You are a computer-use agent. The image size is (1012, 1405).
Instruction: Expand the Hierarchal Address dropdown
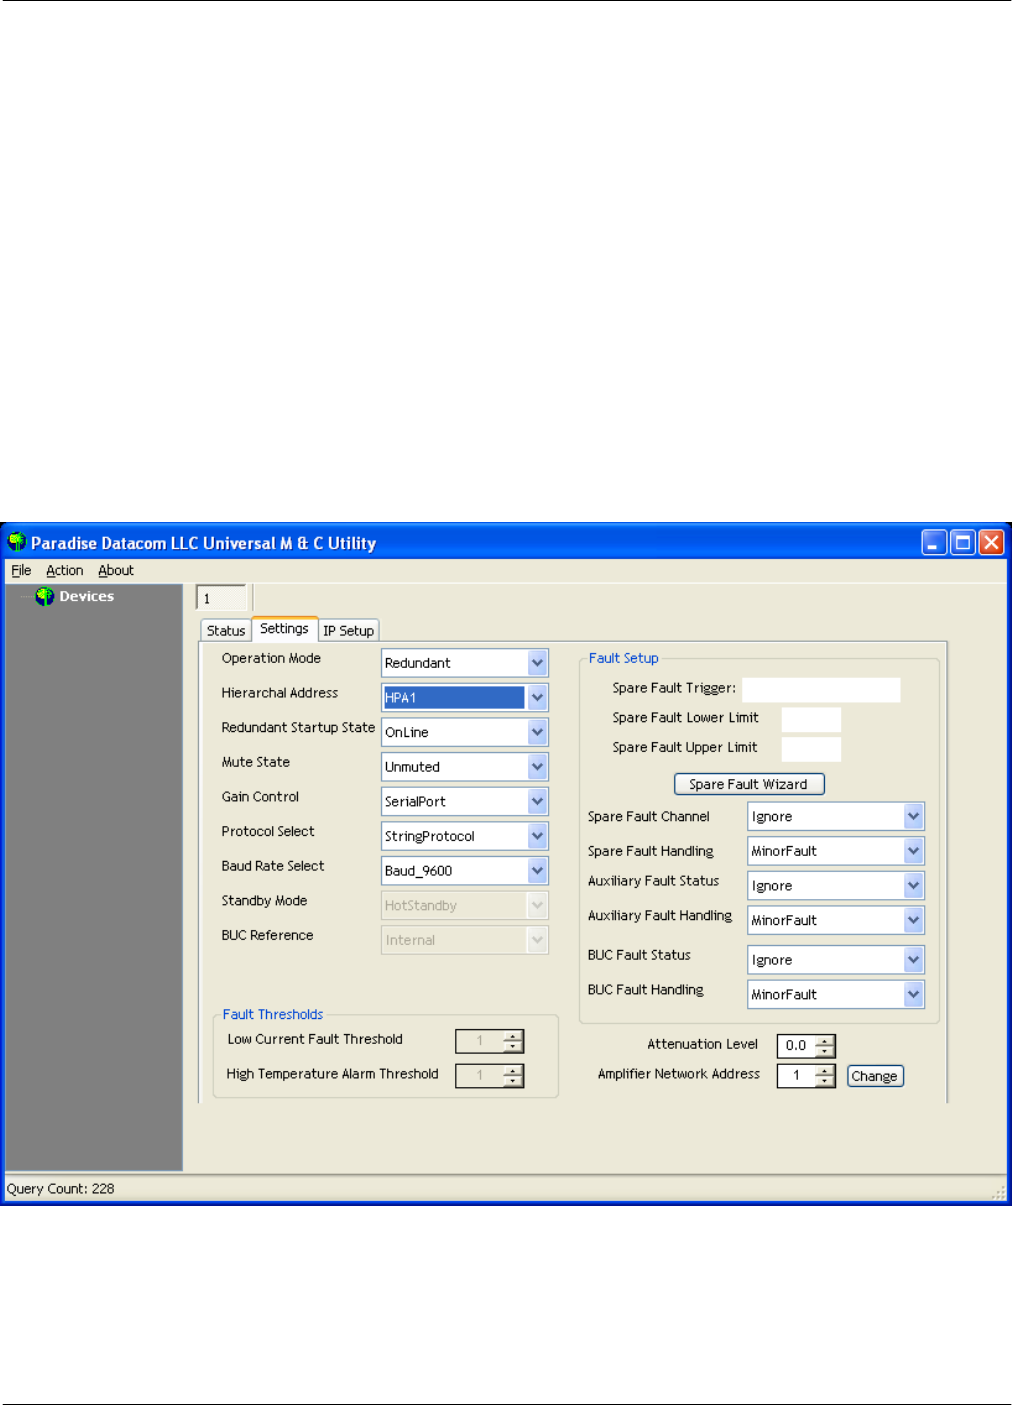[x=538, y=697]
